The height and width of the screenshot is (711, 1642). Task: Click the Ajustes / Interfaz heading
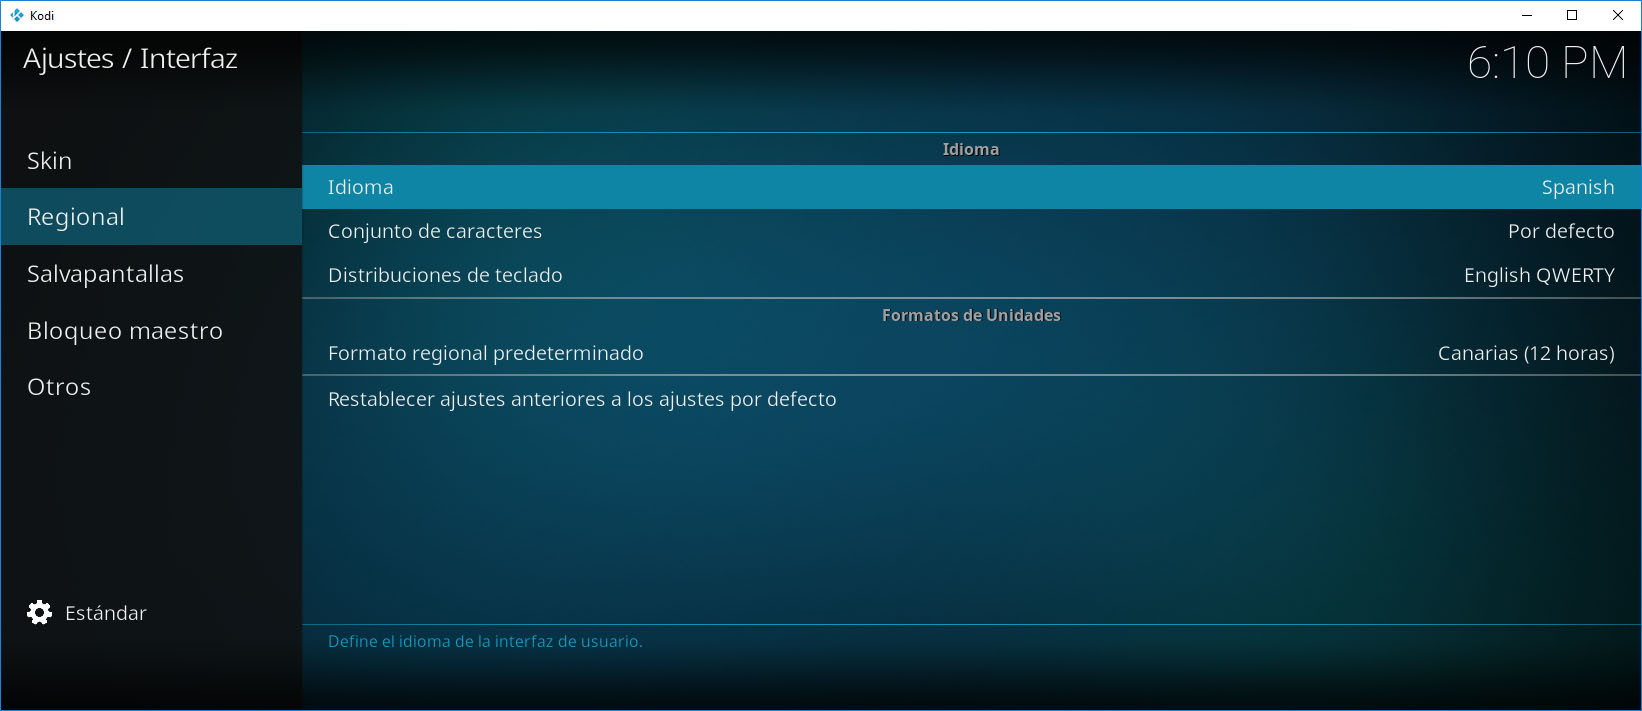[x=130, y=59]
